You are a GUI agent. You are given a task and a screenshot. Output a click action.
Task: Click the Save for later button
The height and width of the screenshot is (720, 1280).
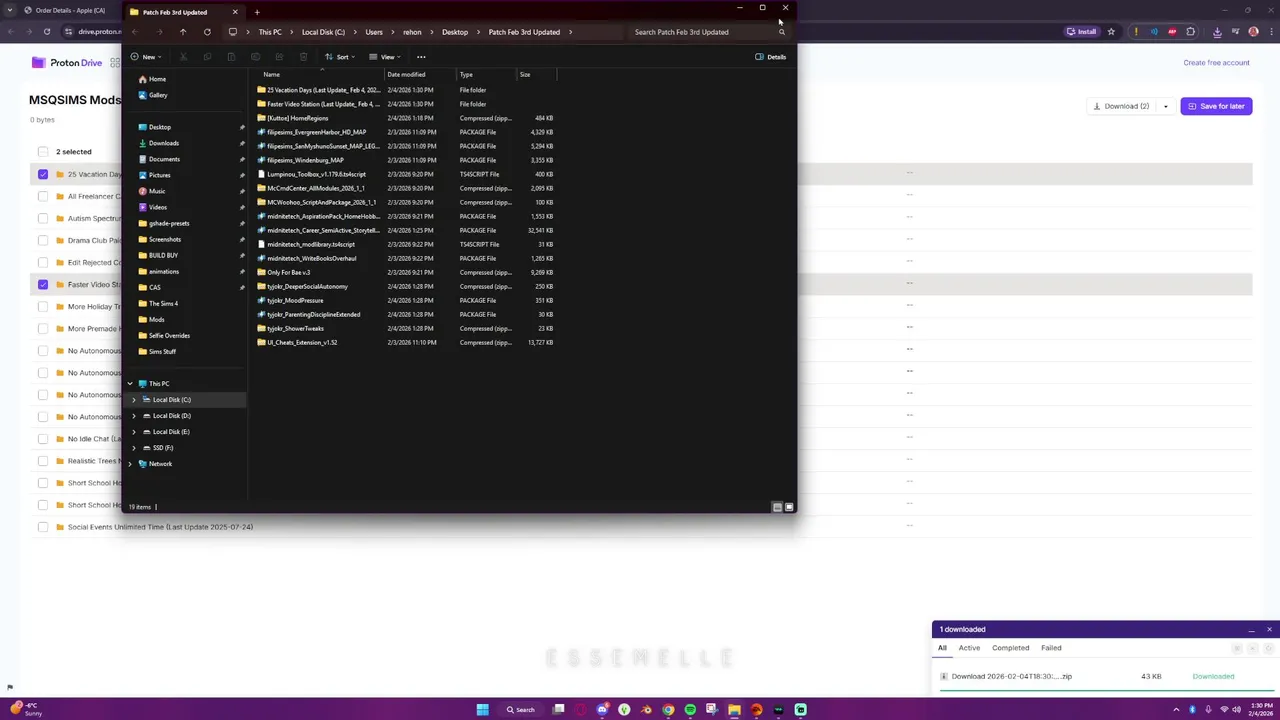pyautogui.click(x=1216, y=106)
